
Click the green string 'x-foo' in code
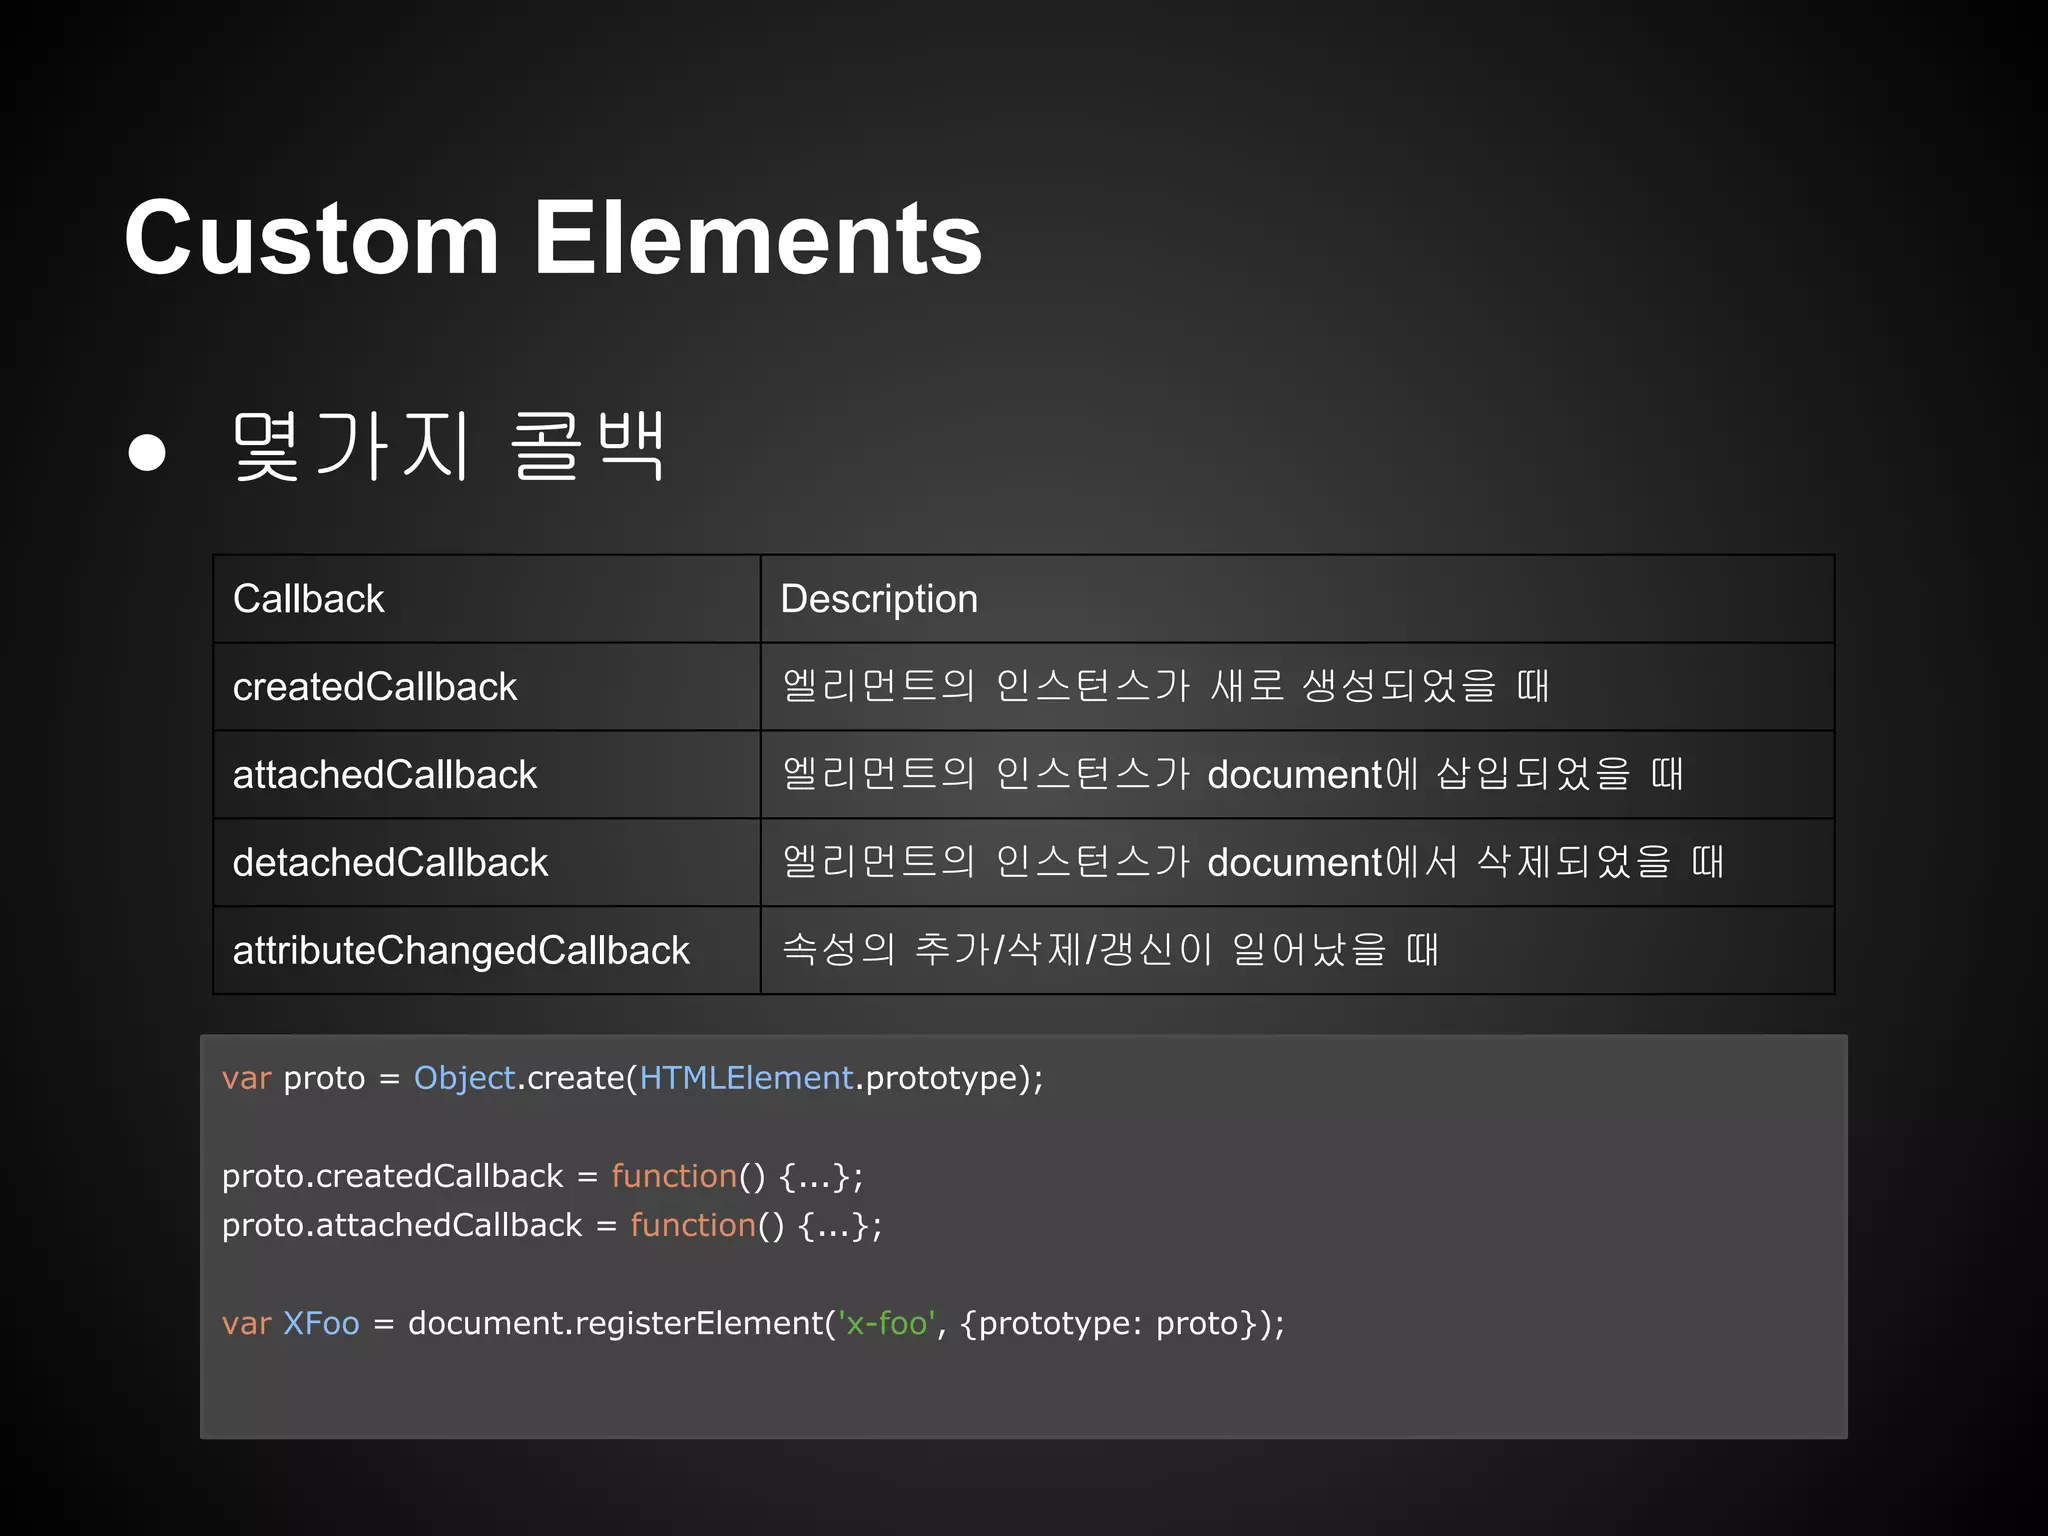(x=886, y=1323)
